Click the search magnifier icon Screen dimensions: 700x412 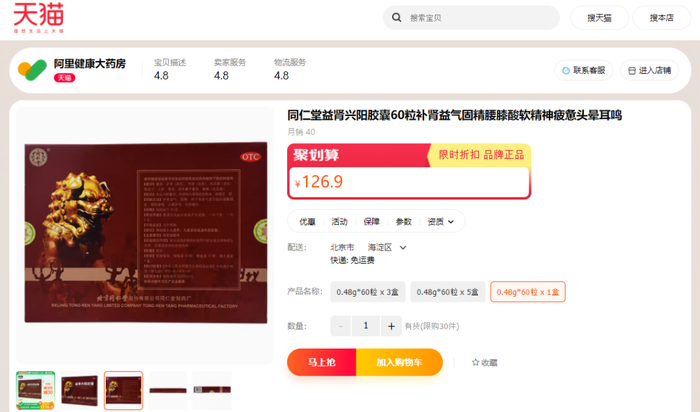(x=396, y=17)
